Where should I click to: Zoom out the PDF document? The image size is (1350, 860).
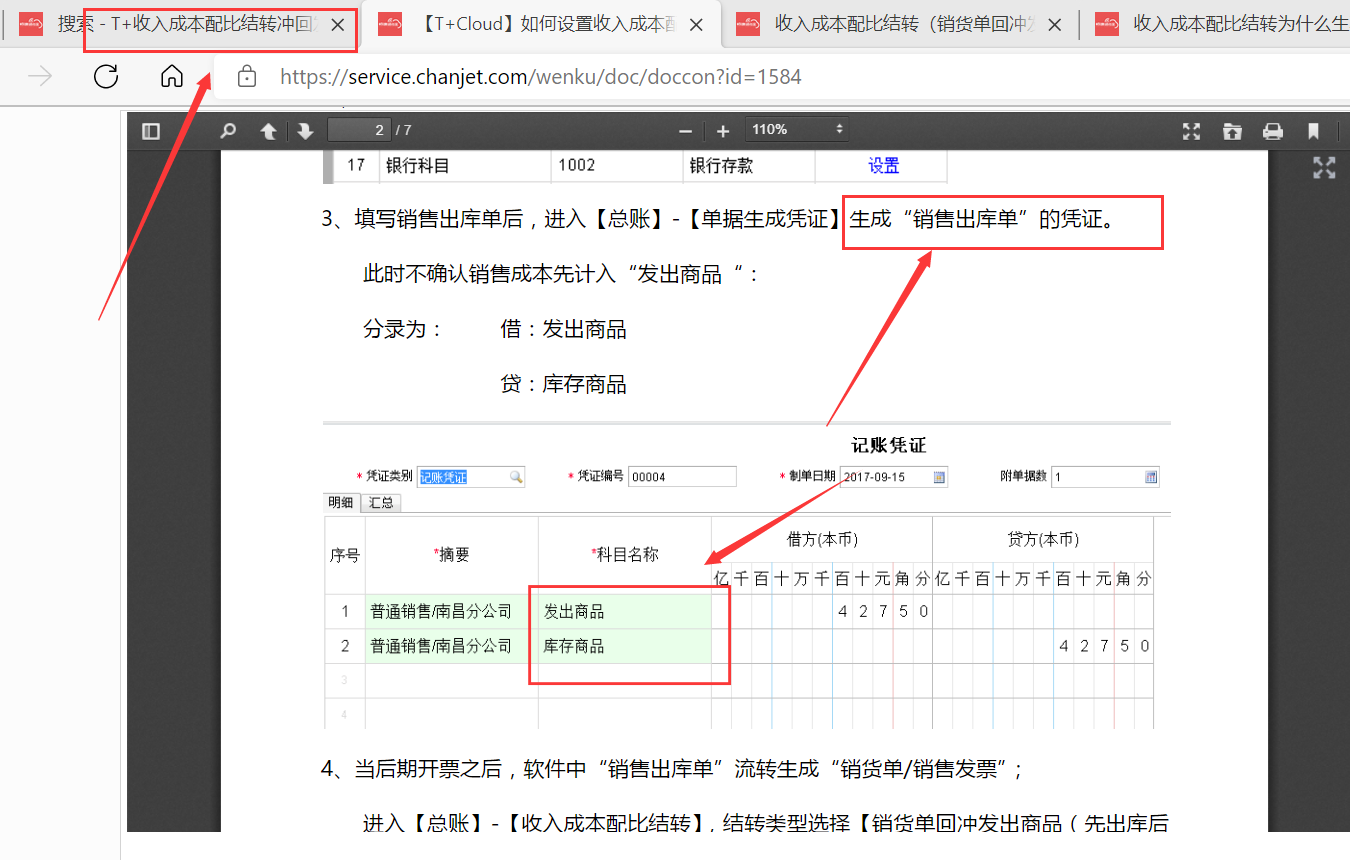(685, 131)
